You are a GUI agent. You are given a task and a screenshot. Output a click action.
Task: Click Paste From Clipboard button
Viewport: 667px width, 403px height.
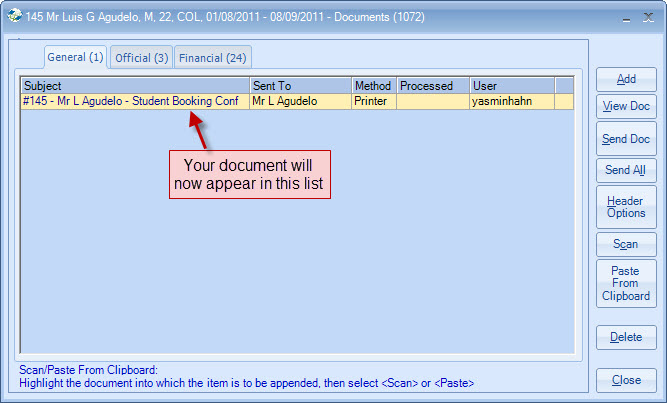[x=626, y=283]
